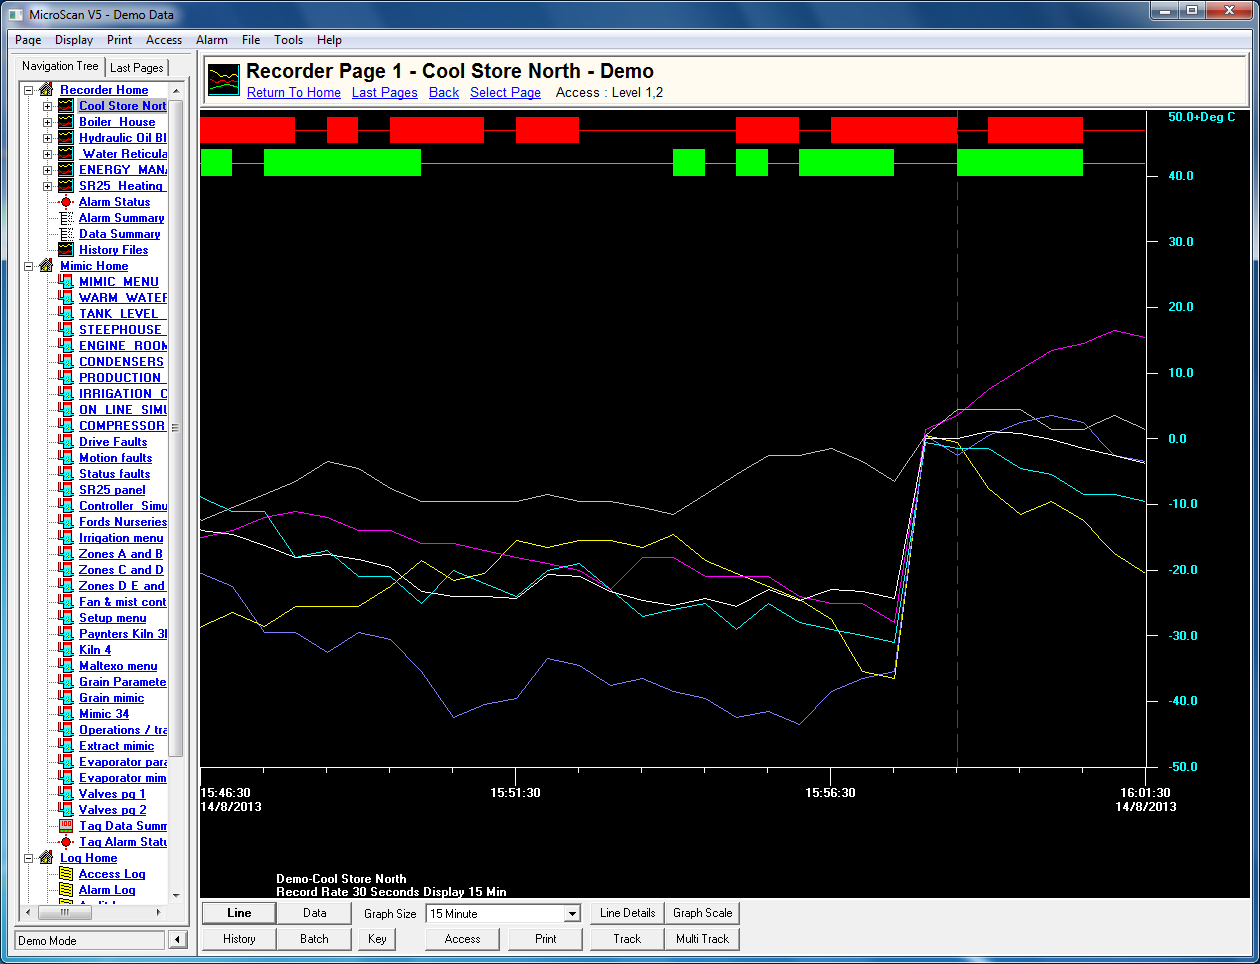Click the Valves pg 1 mimic icon

coord(66,794)
